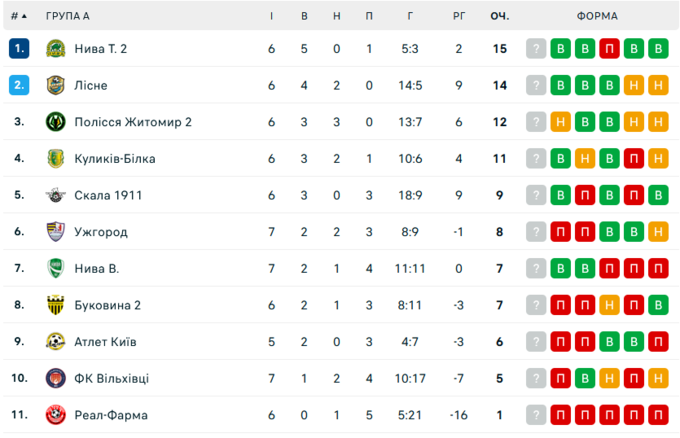Select the Скала 1911 club logo
This screenshot has width=680, height=438.
[x=55, y=195]
